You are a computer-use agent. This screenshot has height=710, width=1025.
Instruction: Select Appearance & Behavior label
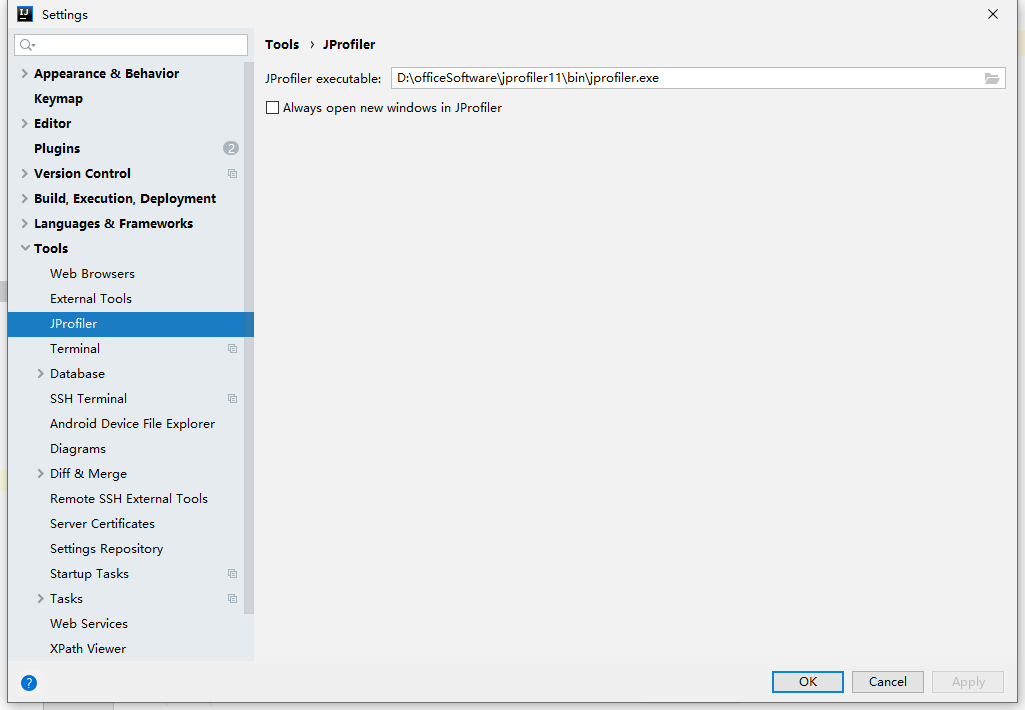107,73
